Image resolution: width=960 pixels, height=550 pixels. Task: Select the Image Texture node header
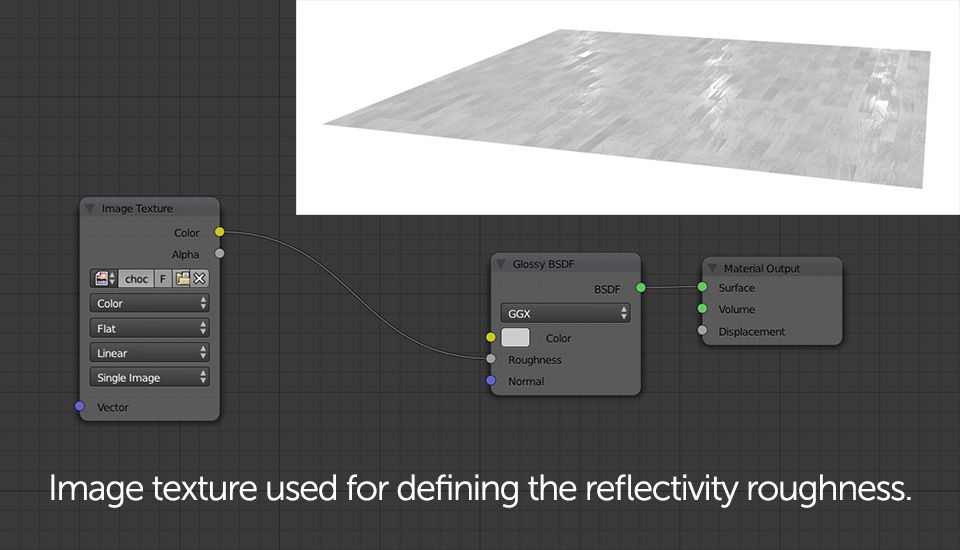click(x=149, y=208)
